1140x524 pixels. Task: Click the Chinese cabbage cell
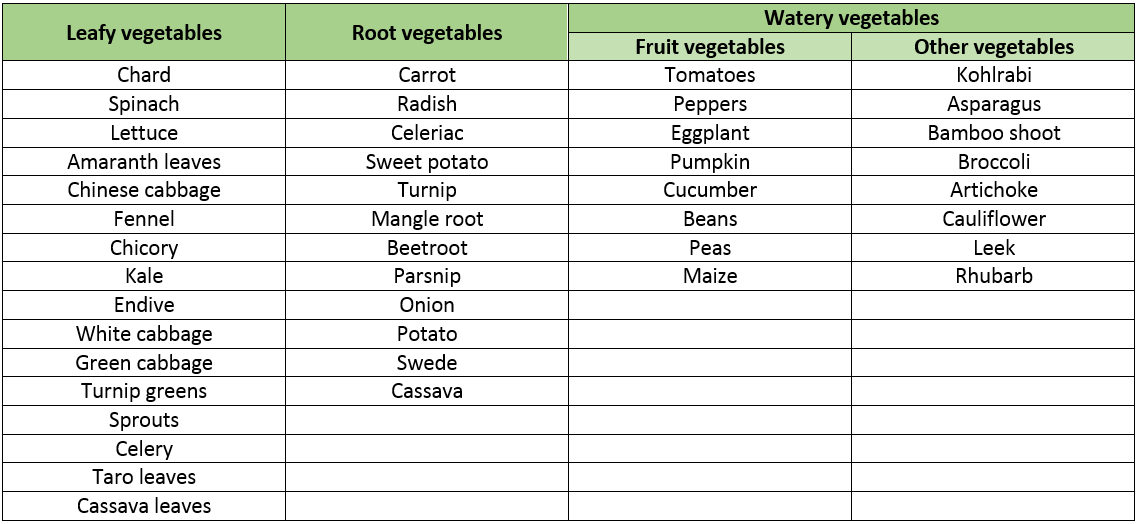pos(144,190)
